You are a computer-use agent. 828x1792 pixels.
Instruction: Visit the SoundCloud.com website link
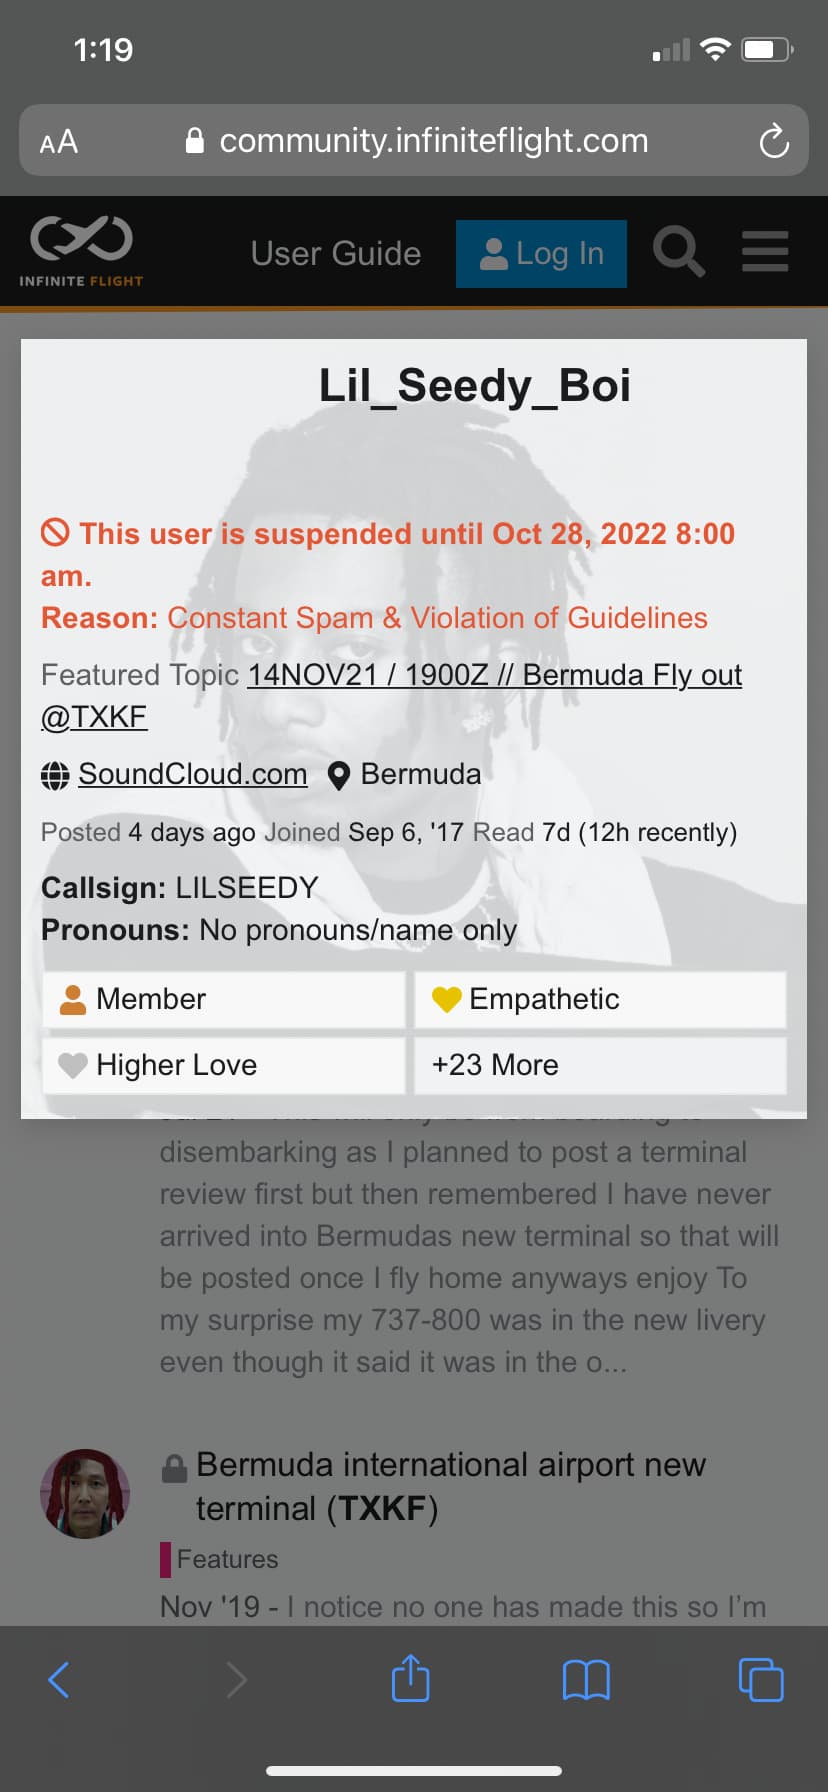[x=192, y=774]
